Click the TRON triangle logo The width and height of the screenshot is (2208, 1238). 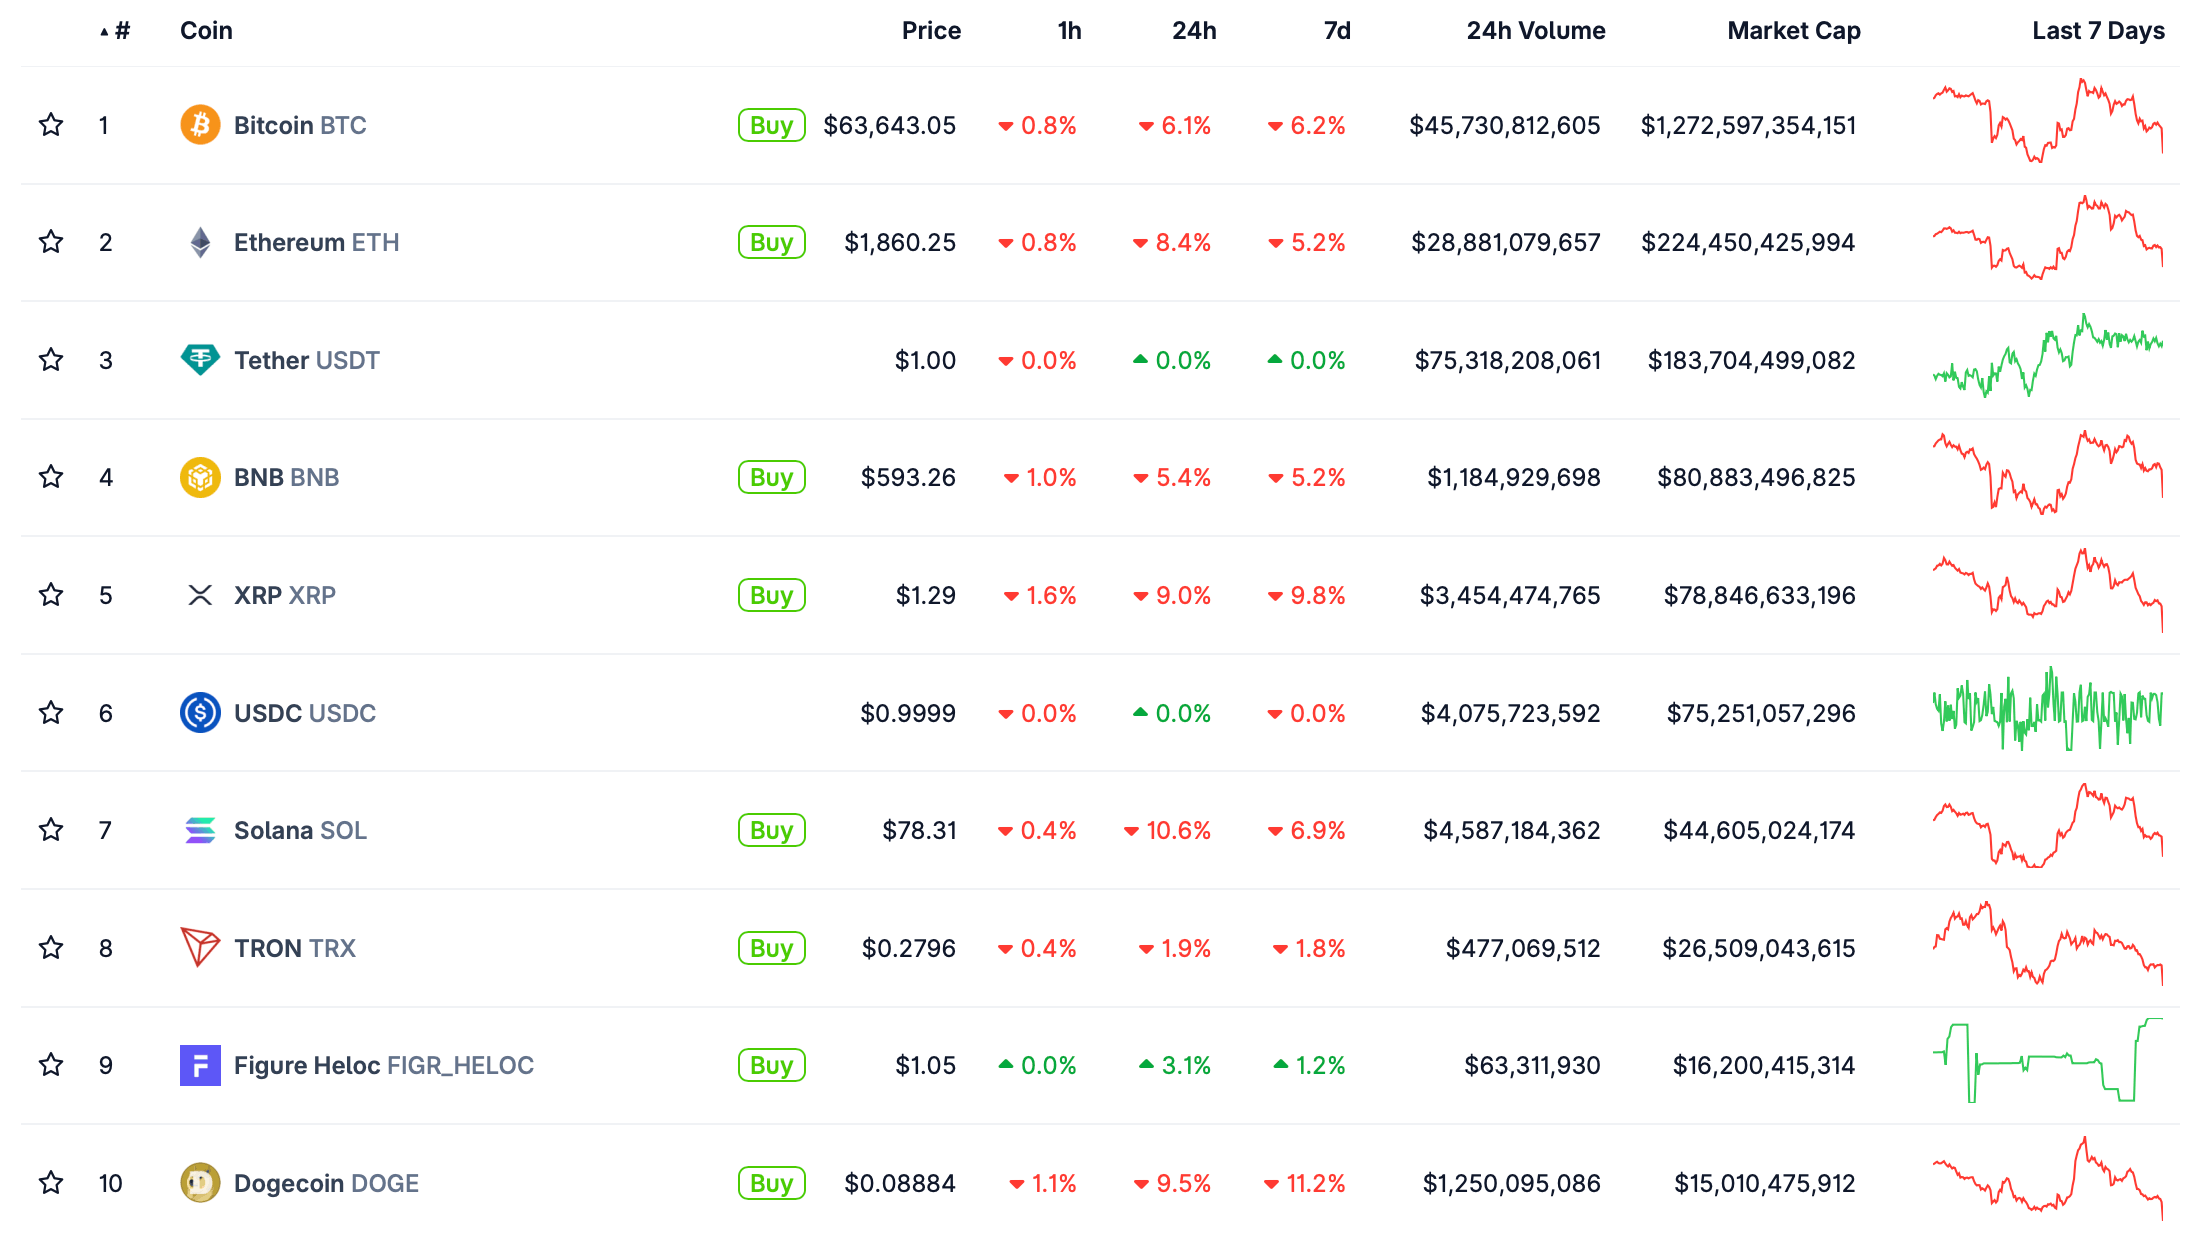[200, 947]
